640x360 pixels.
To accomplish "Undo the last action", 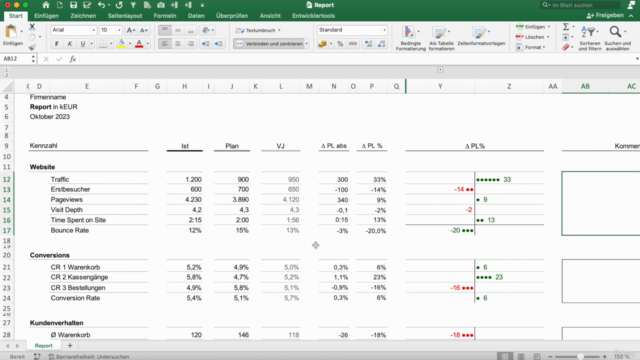I will (101, 5).
